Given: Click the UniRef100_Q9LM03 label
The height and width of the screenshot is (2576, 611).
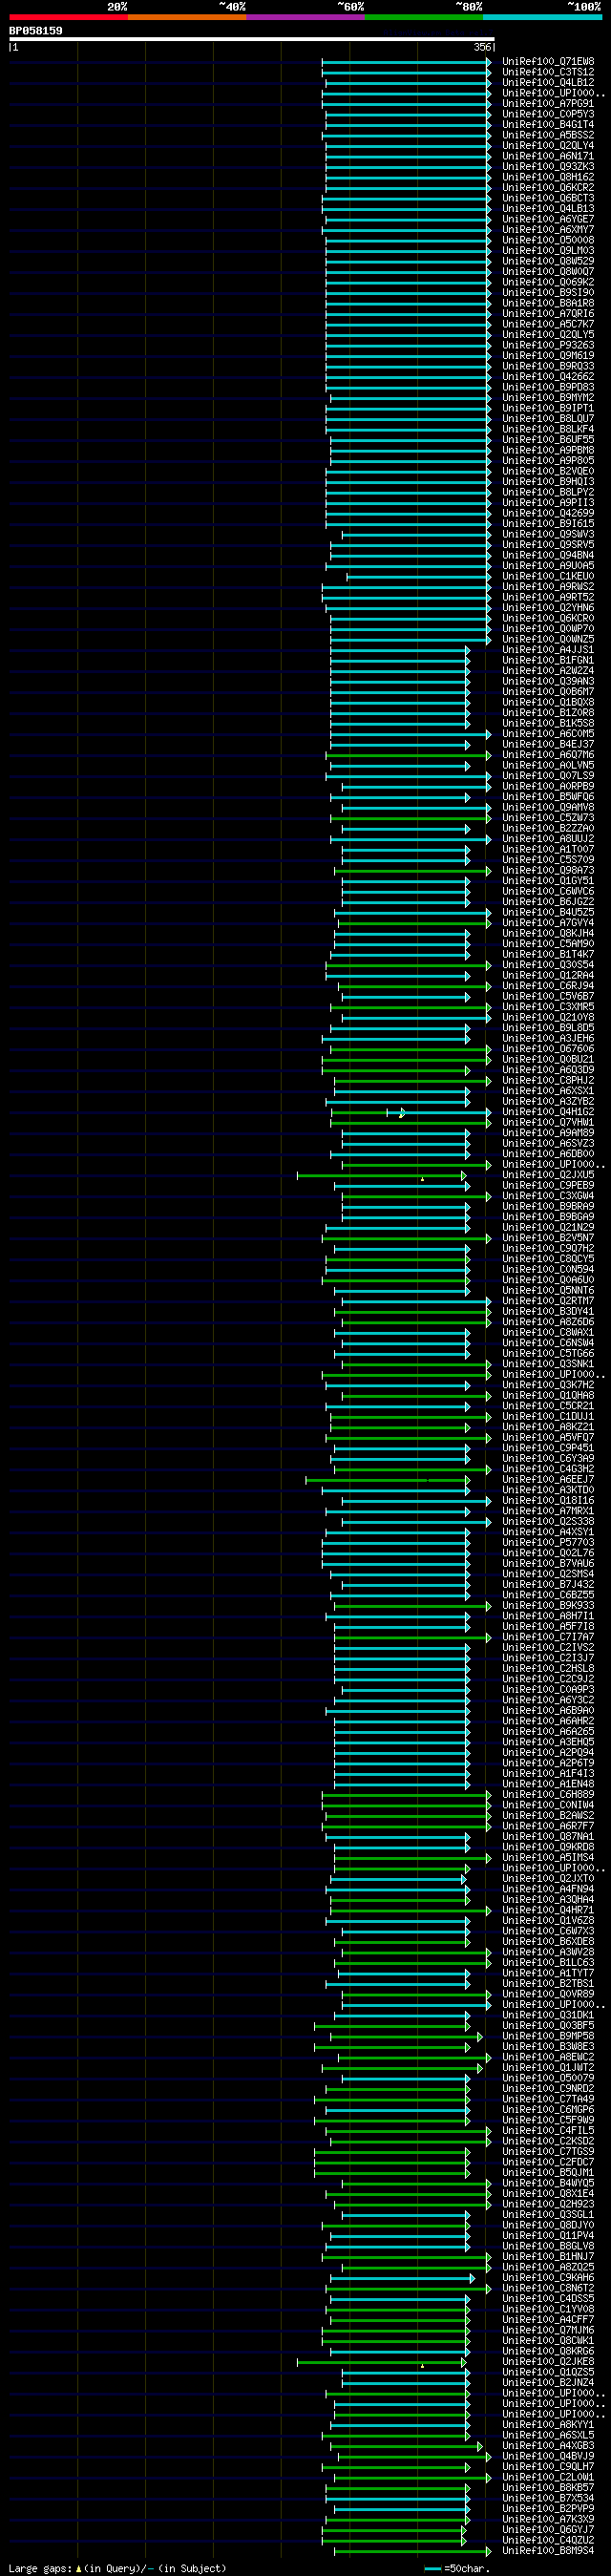Looking at the screenshot, I should (x=548, y=251).
